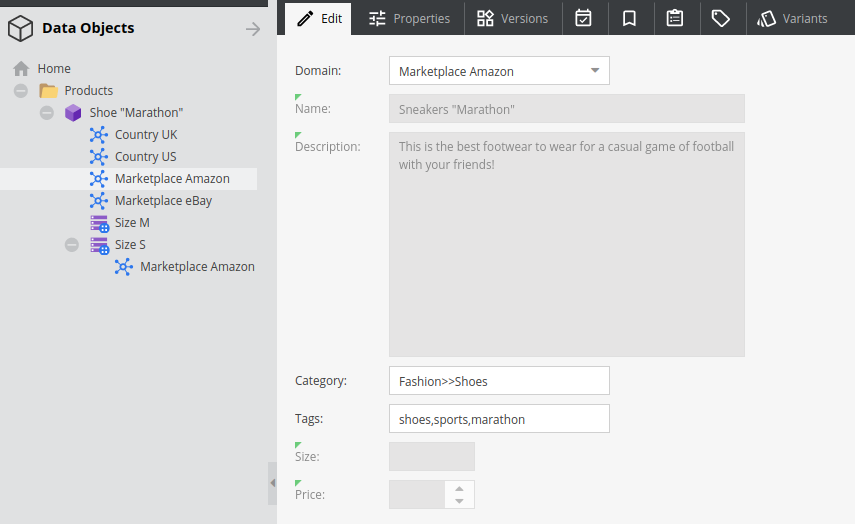Screen dimensions: 855x524
Task: Click the Home house icon
Action: (x=21, y=69)
